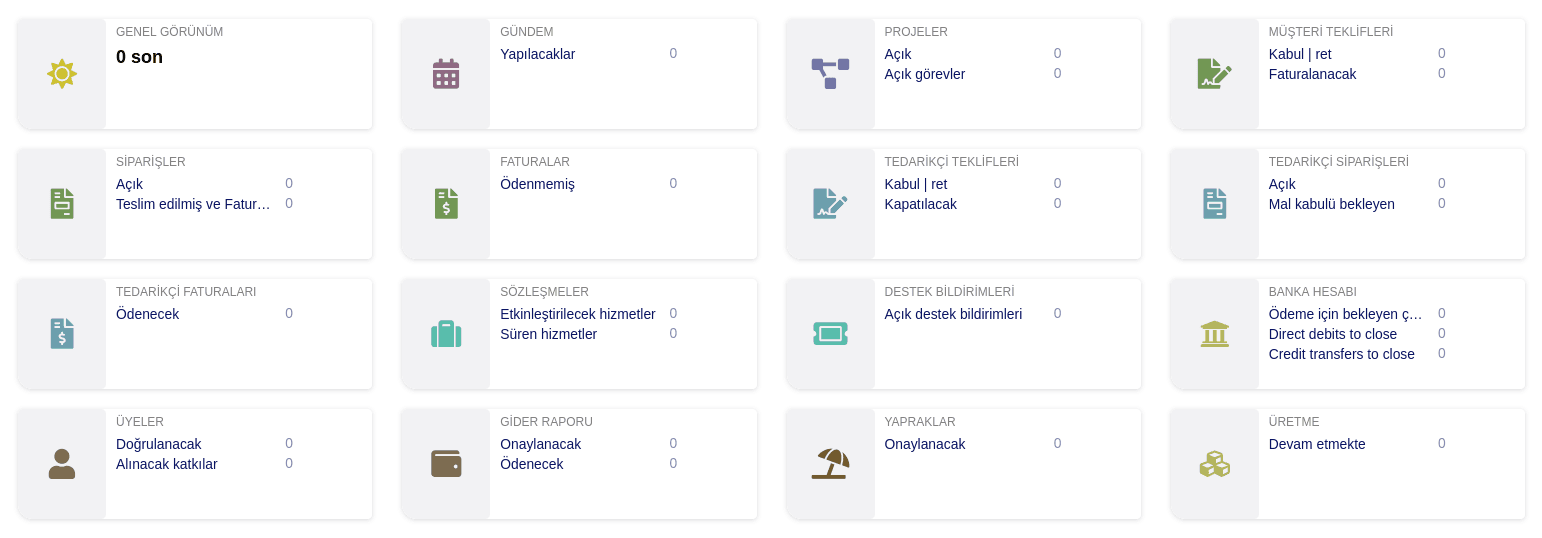
Task: Open Alınacak katkılar under Üyeler
Action: click(167, 464)
